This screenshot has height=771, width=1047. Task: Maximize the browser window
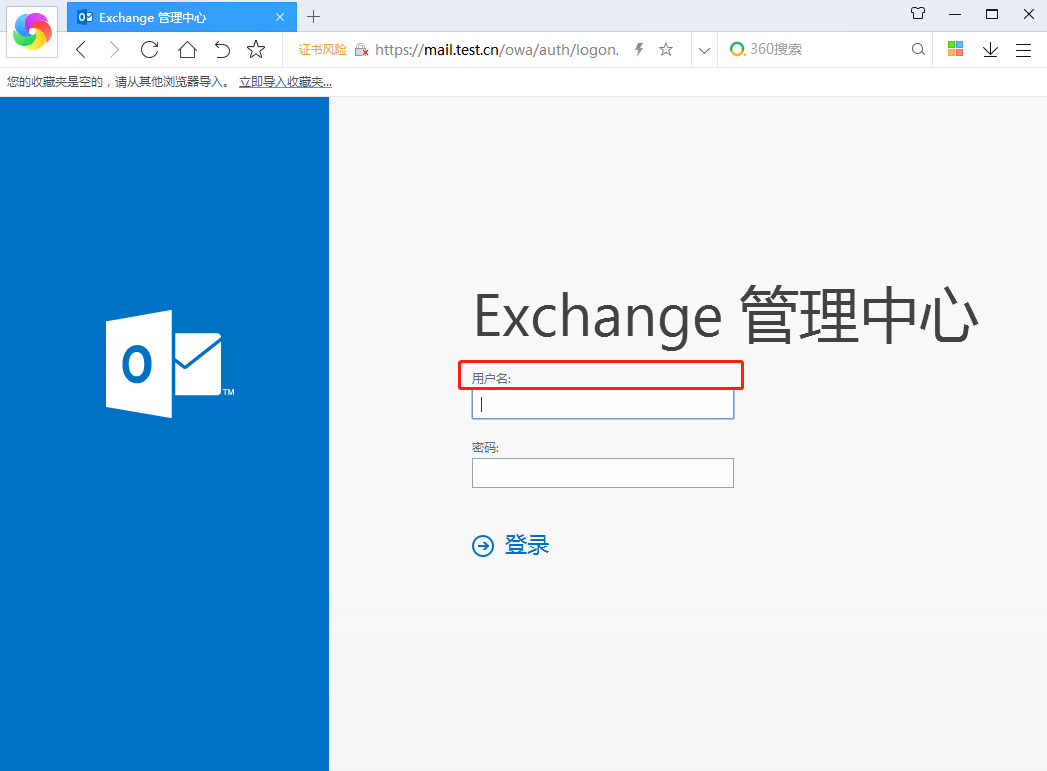click(x=992, y=14)
